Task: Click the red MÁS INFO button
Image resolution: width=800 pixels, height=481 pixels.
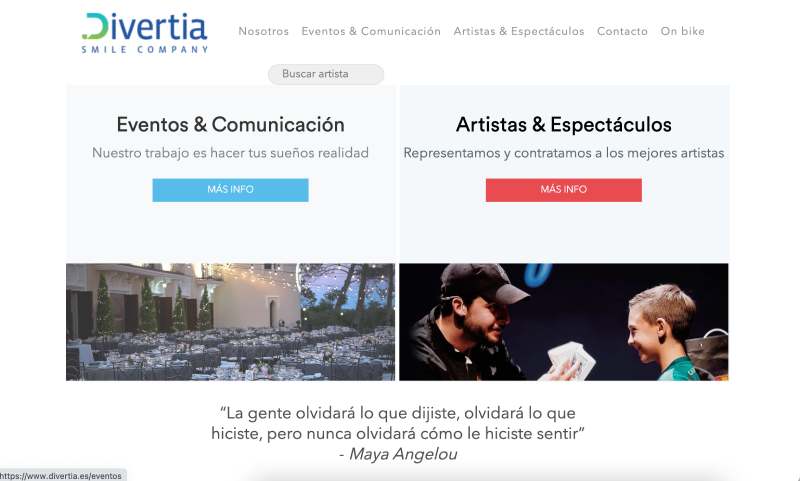Action: [563, 190]
